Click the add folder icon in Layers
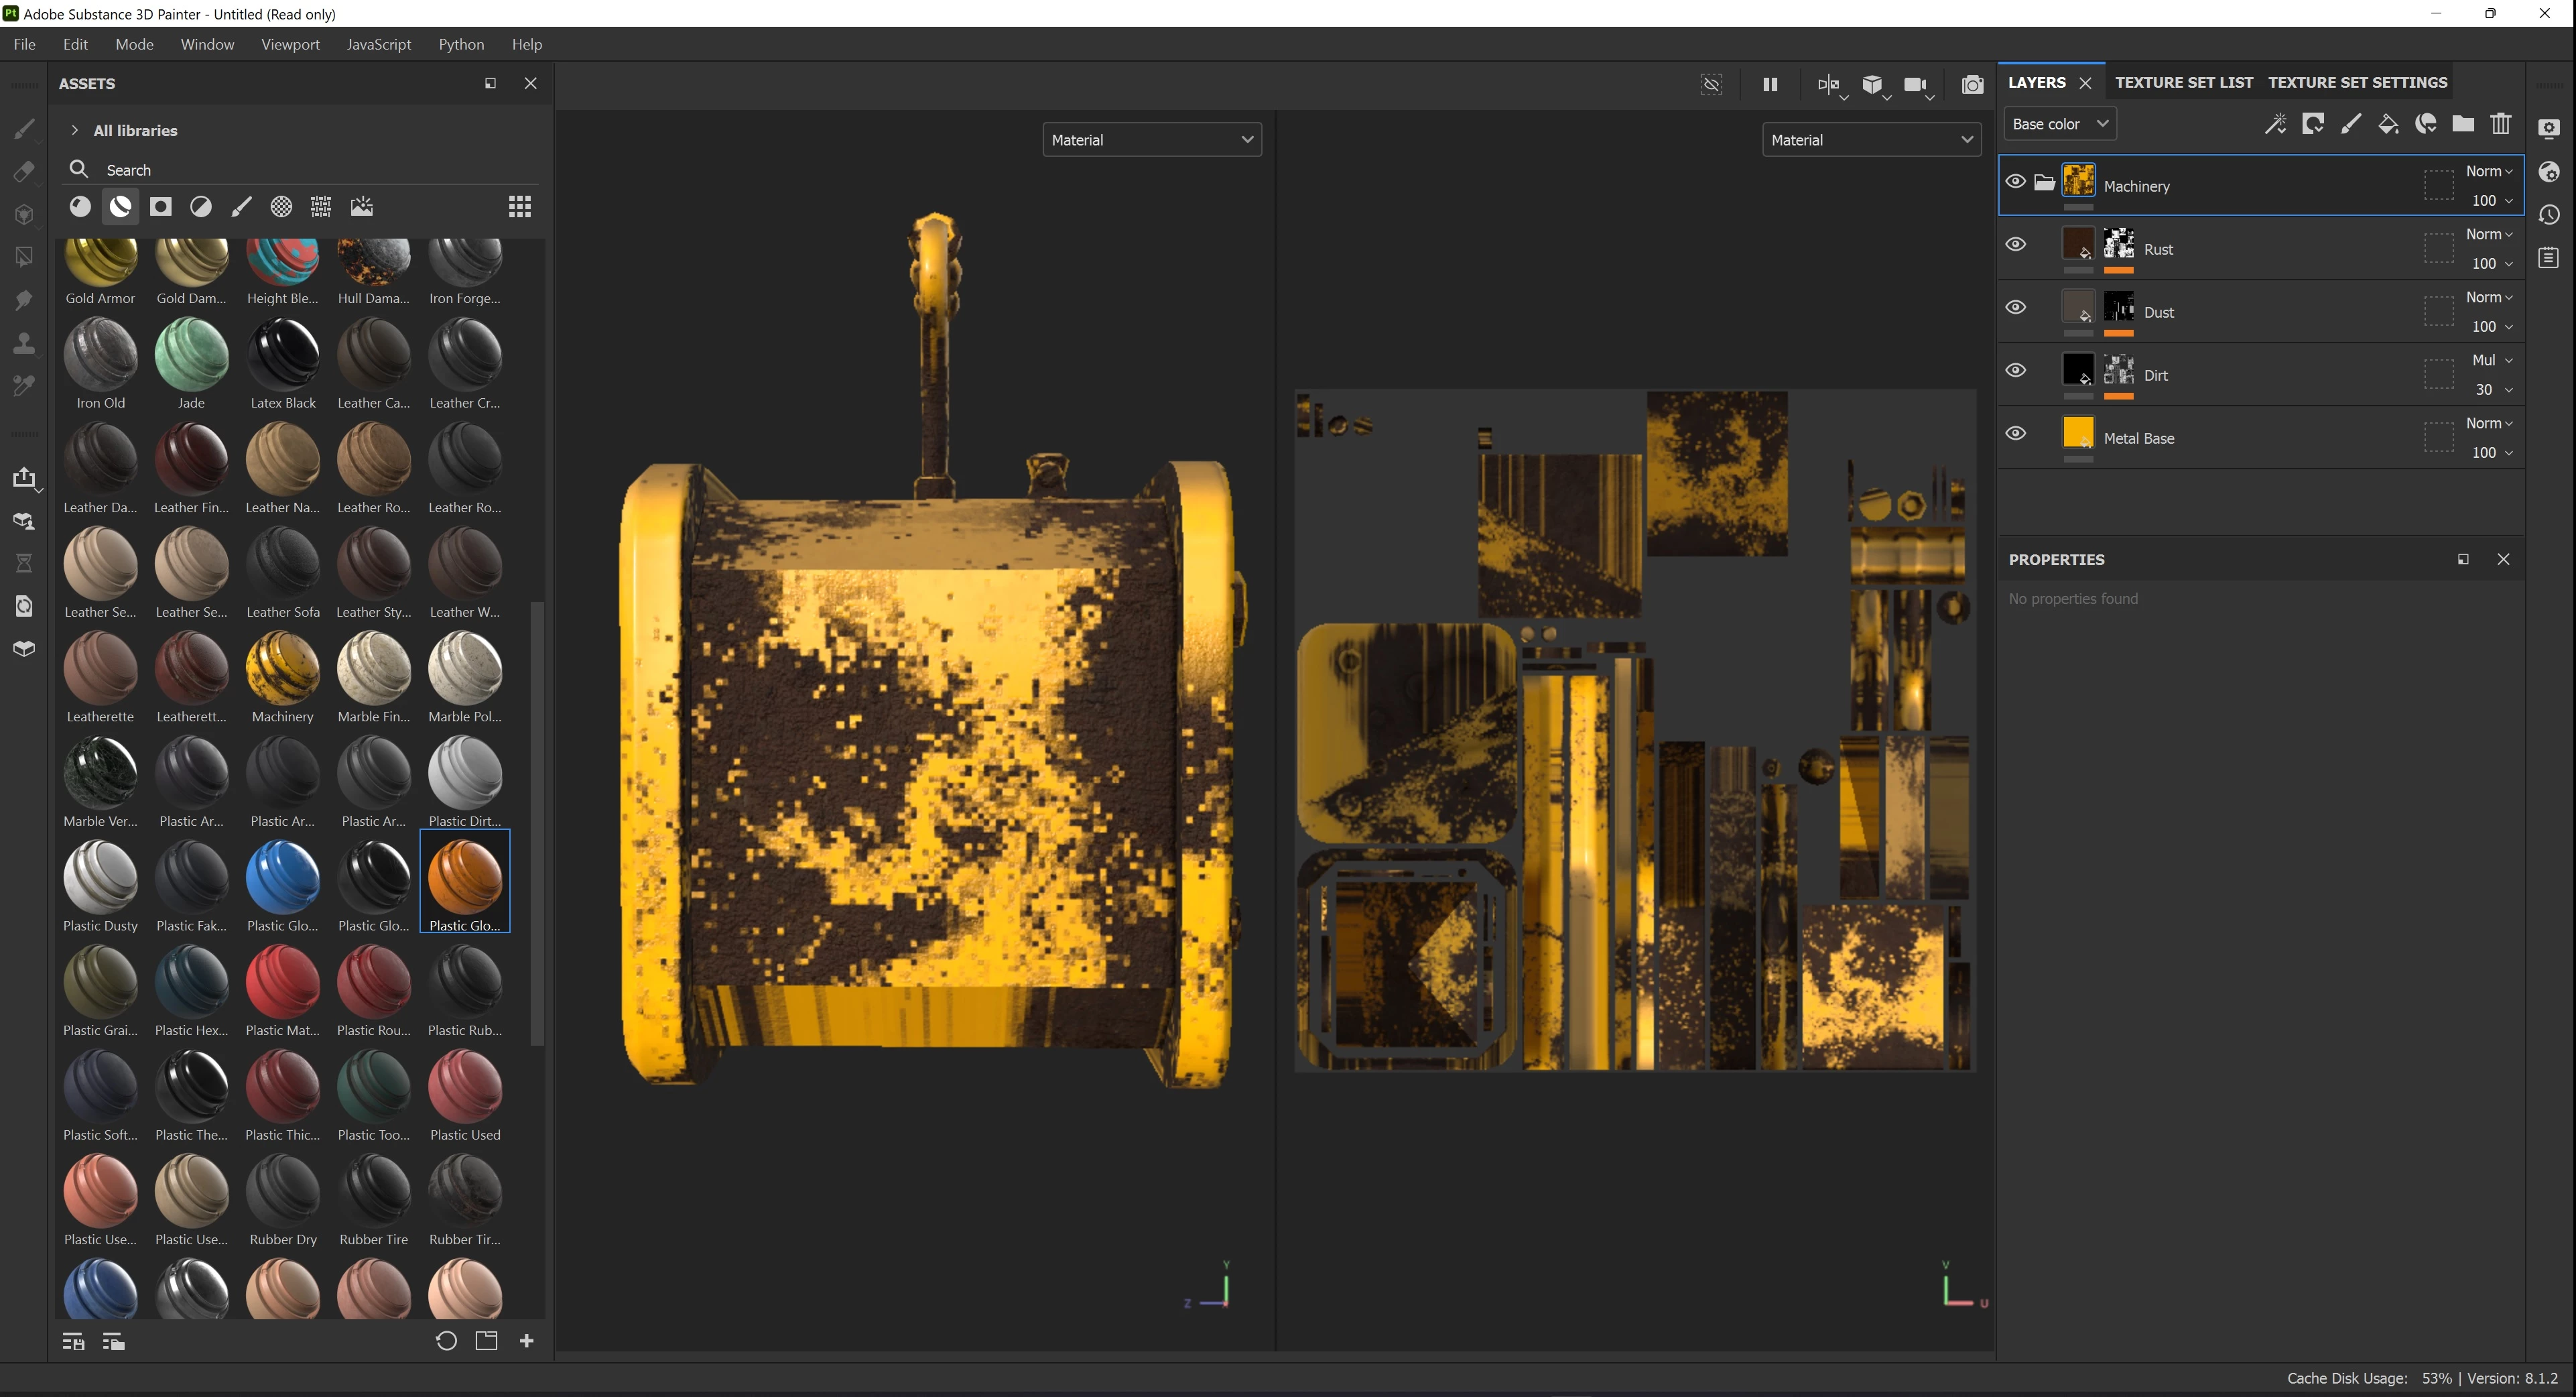Screen dimensions: 2576x1397 tap(2463, 124)
